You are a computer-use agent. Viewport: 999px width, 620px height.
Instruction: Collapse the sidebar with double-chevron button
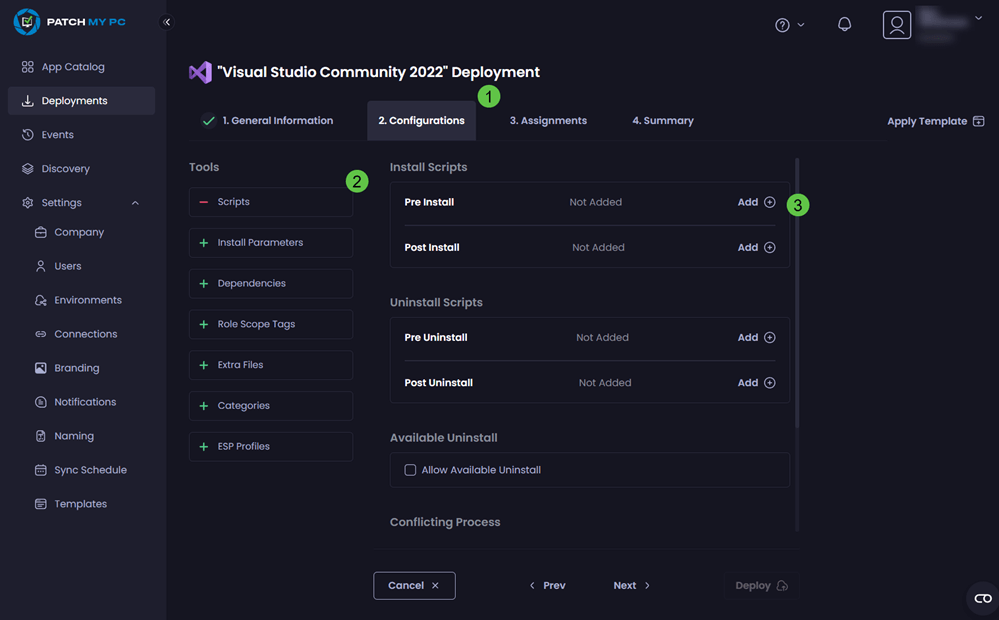coord(166,22)
